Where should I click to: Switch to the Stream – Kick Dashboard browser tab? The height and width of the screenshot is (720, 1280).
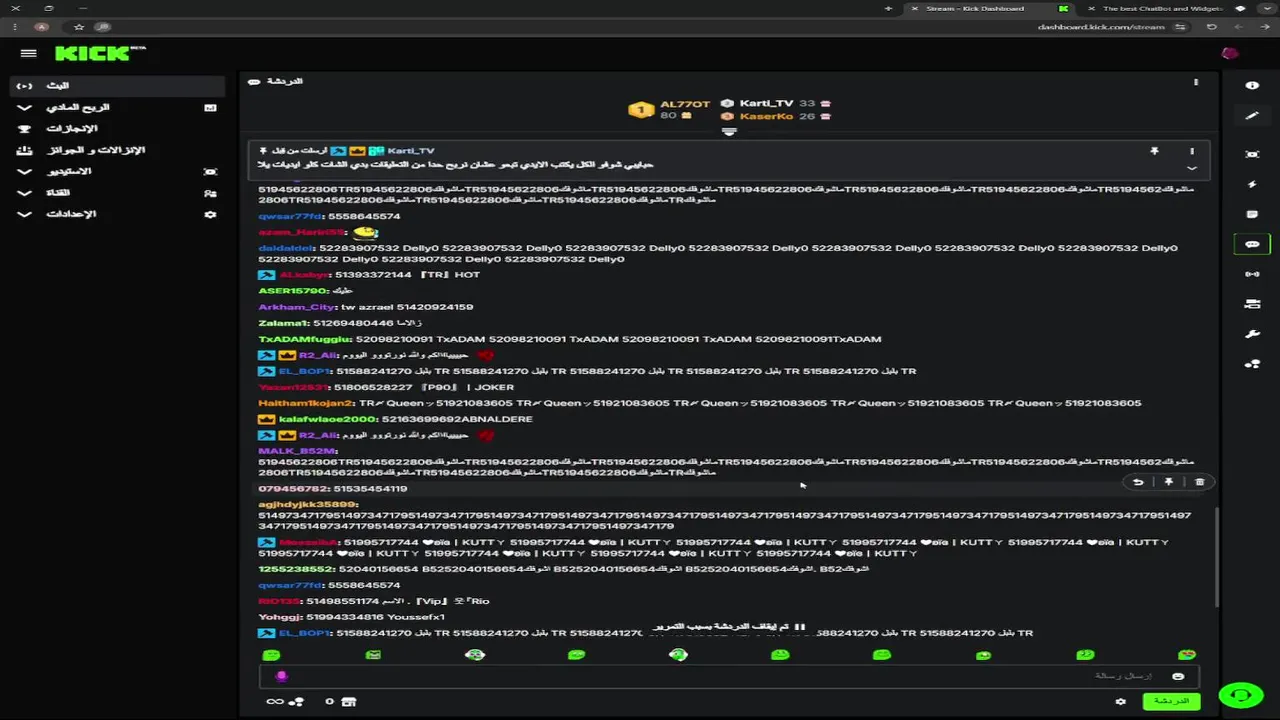(988, 8)
